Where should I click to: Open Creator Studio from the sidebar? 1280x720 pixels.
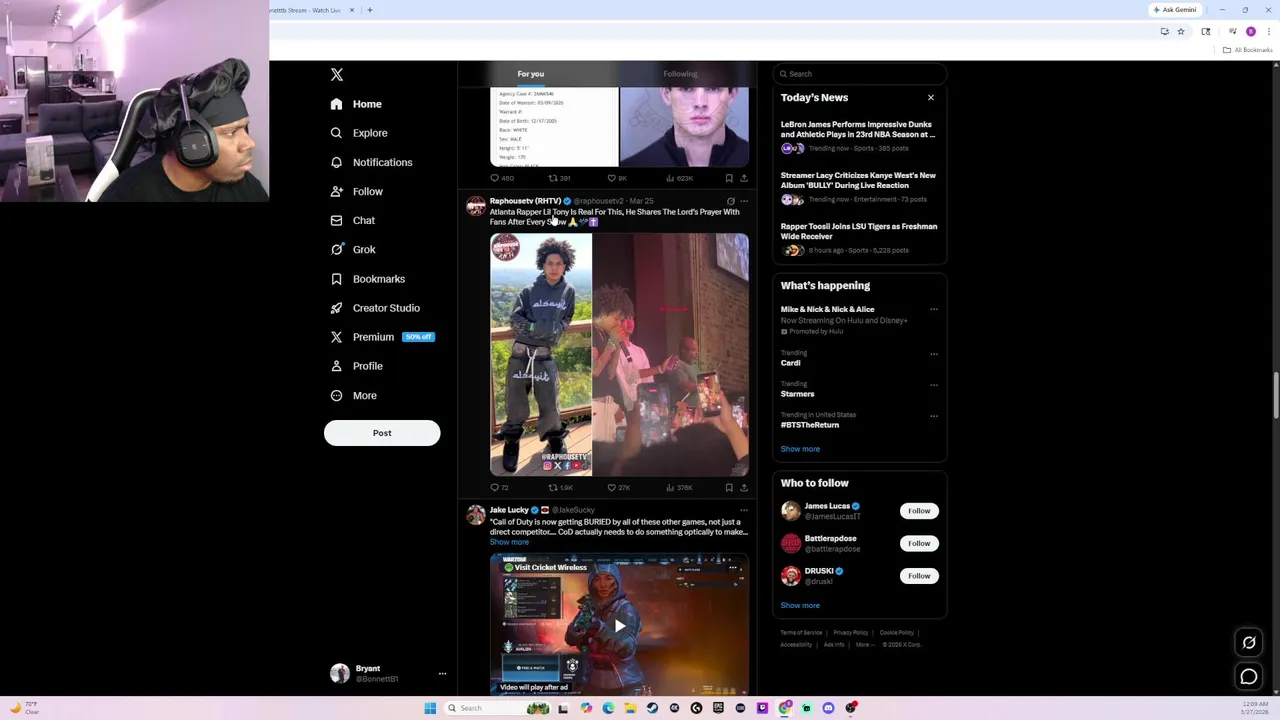374,308
